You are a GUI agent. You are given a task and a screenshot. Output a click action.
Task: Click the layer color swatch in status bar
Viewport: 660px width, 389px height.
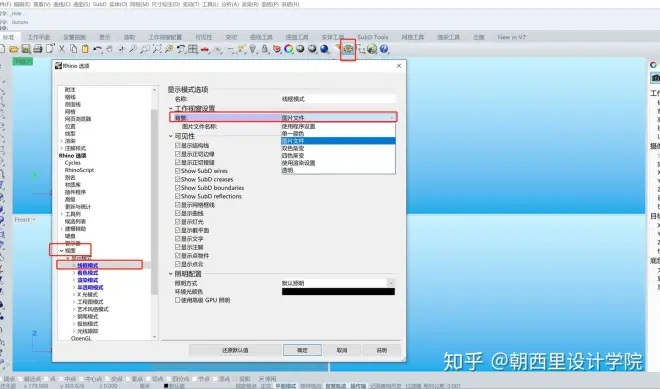click(166, 386)
